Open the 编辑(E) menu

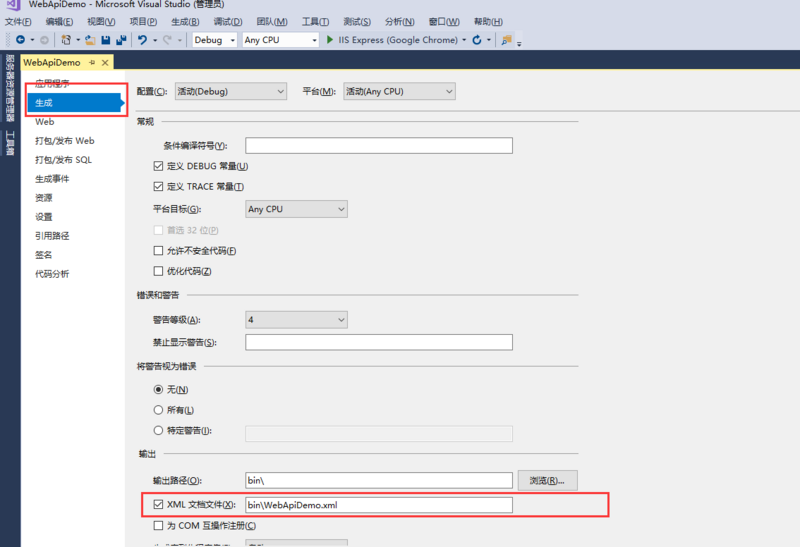(59, 21)
